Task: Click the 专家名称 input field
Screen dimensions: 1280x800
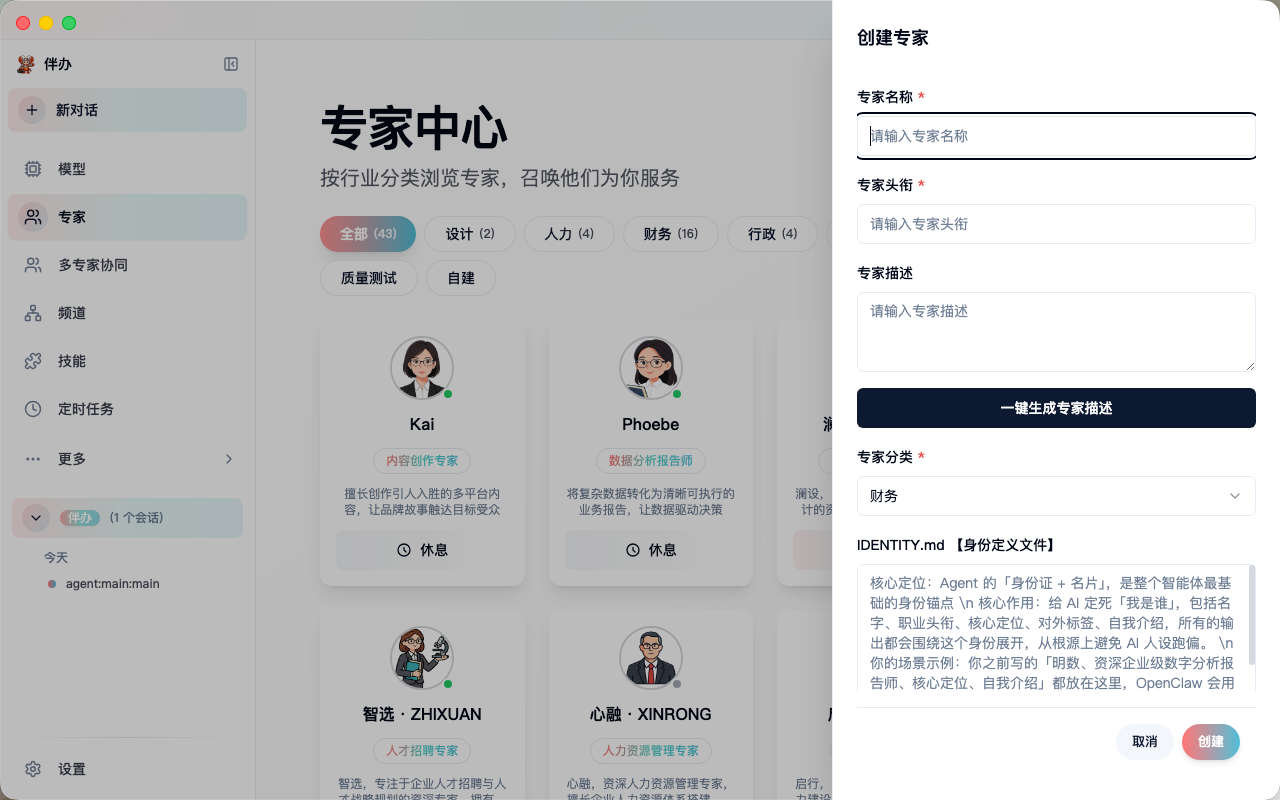Action: coord(1056,136)
